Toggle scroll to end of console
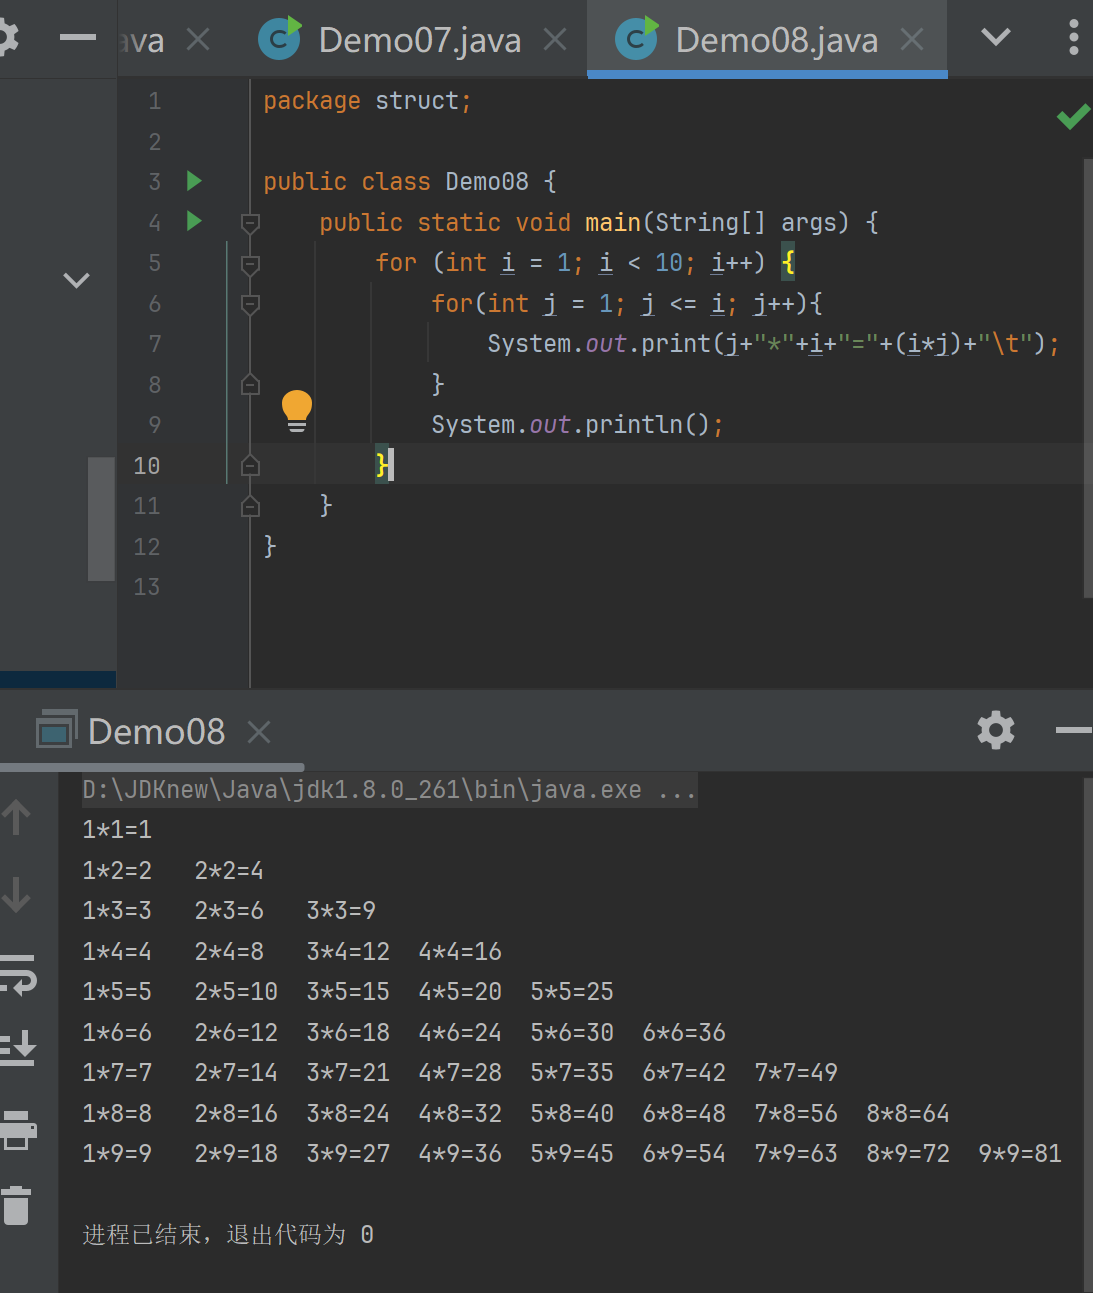 coord(17,1048)
